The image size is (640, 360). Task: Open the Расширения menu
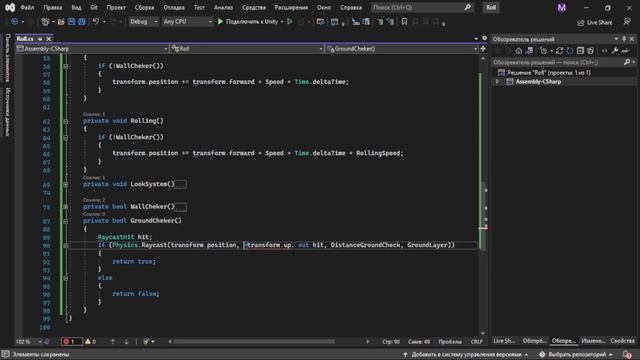pos(291,7)
